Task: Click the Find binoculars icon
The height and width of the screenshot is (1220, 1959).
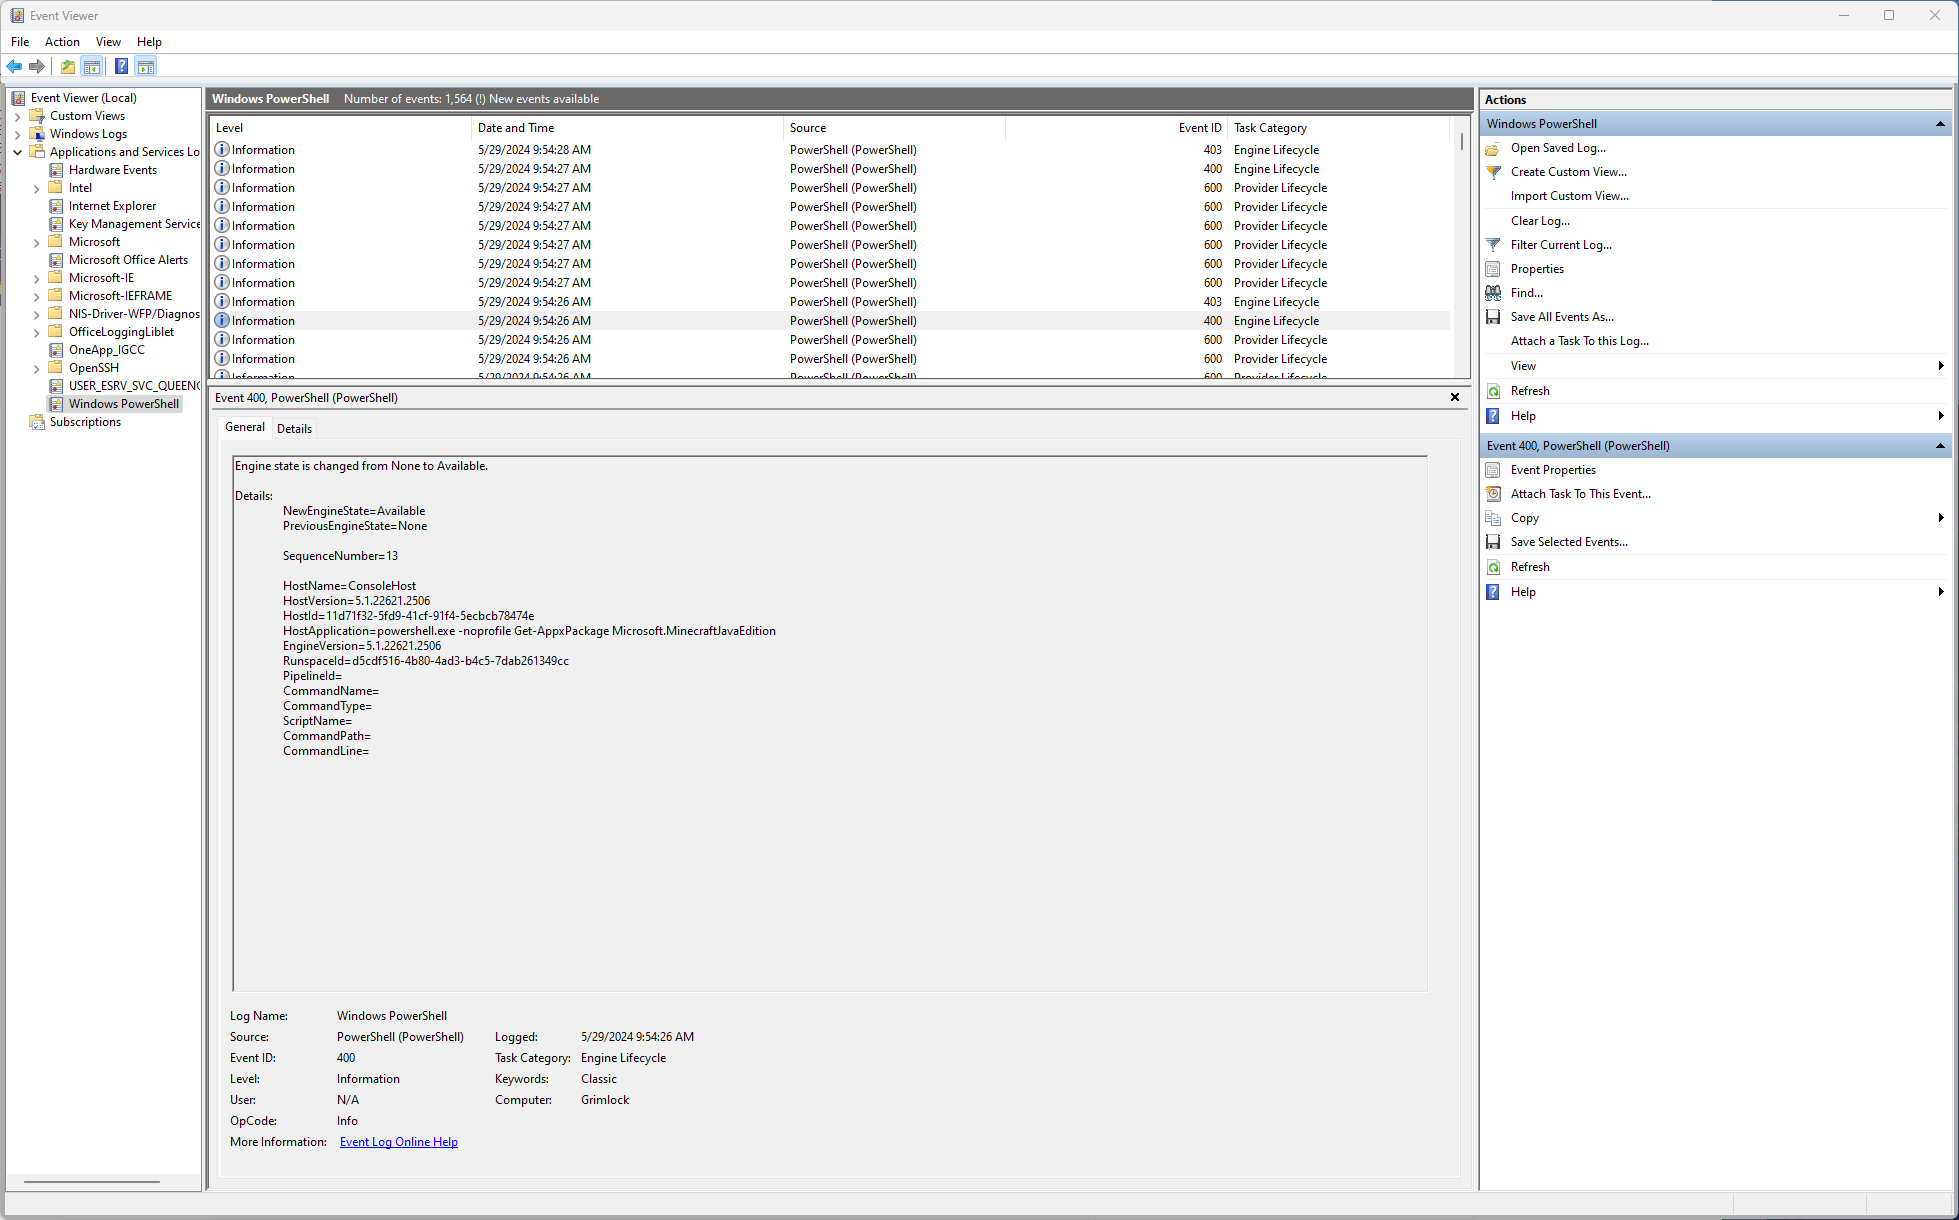Action: tap(1493, 293)
